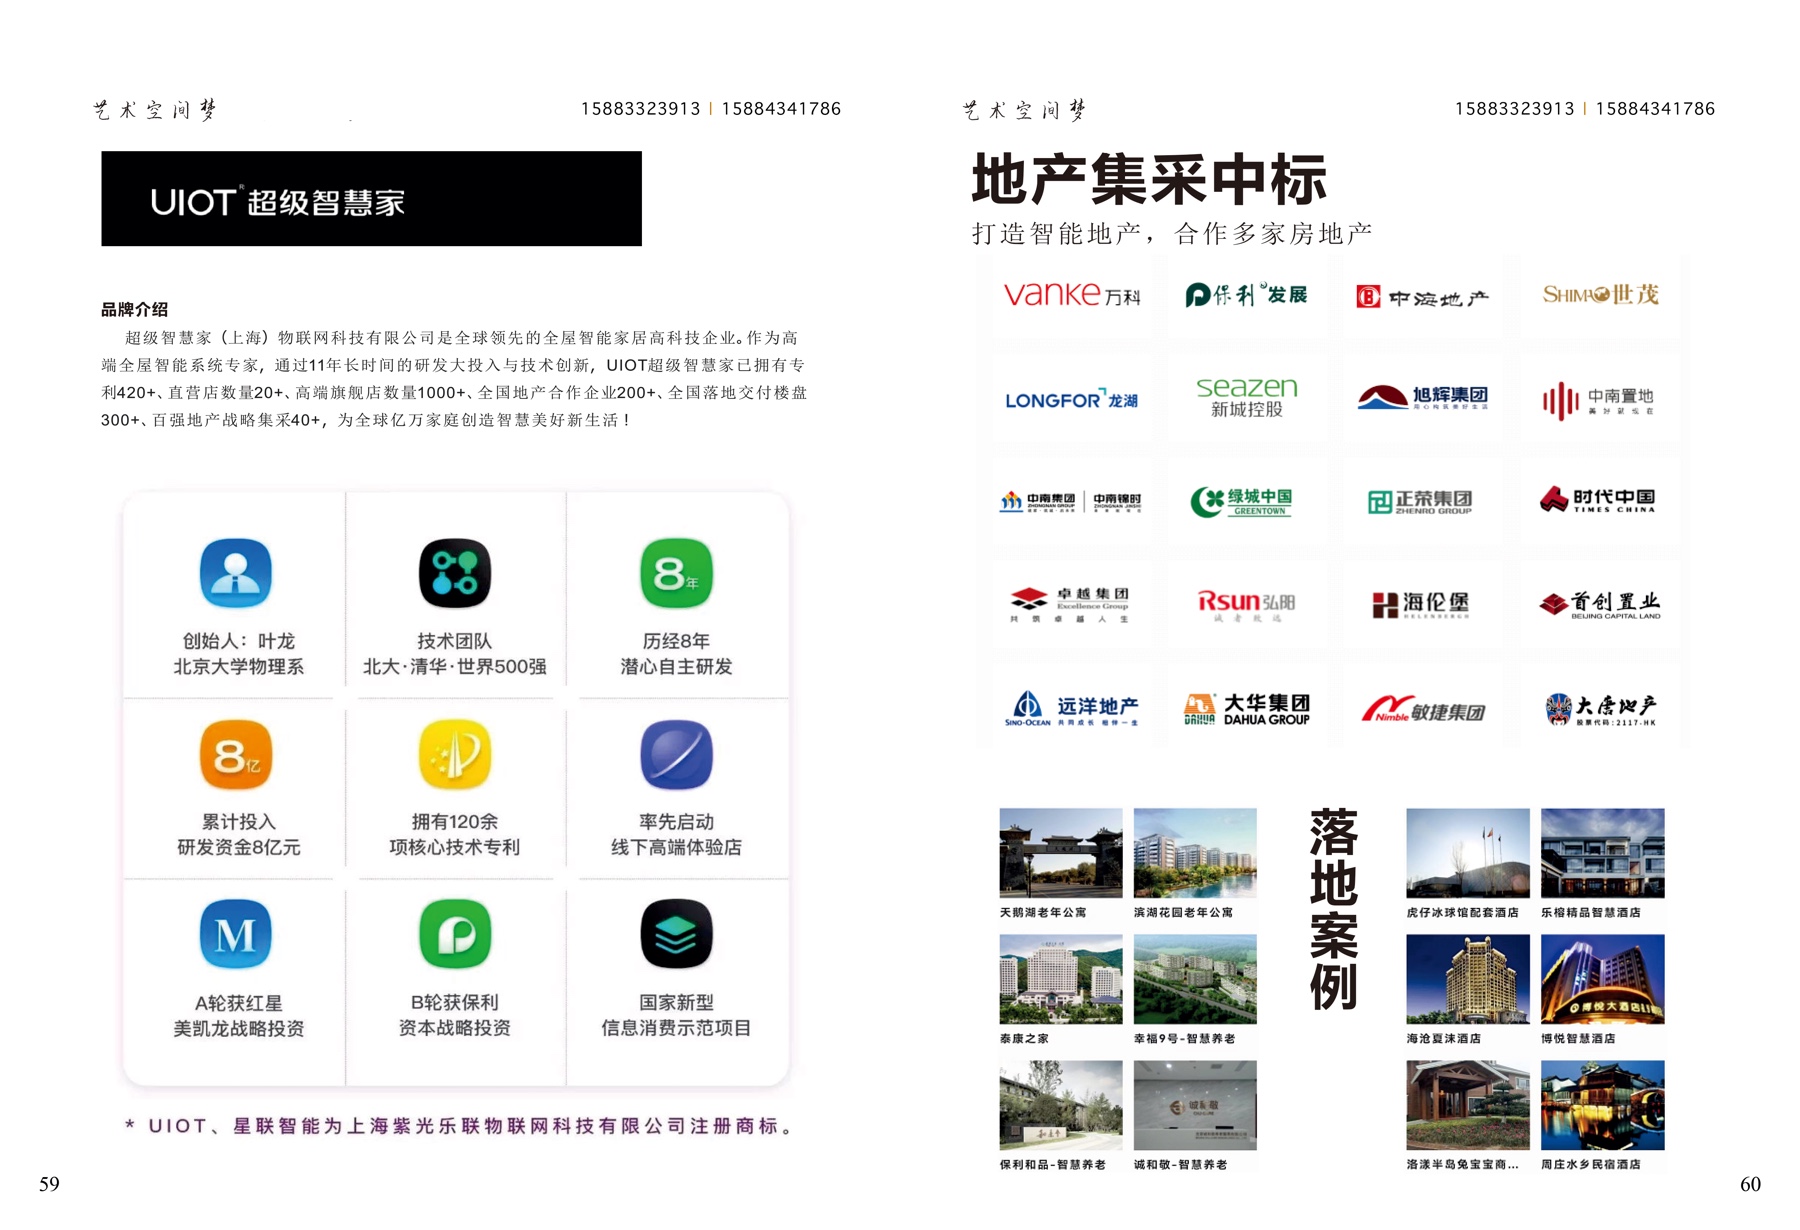
Task: Click the caption 北大·清华·世界500强
Action: [x=455, y=667]
